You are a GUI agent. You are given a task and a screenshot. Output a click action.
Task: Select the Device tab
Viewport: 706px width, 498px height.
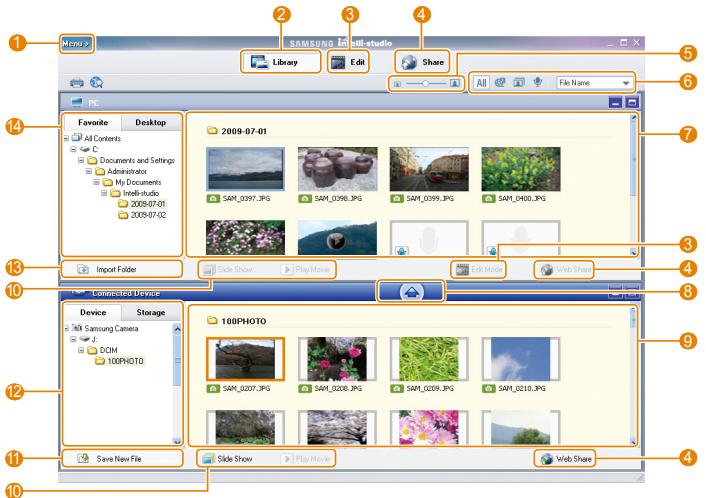click(93, 312)
